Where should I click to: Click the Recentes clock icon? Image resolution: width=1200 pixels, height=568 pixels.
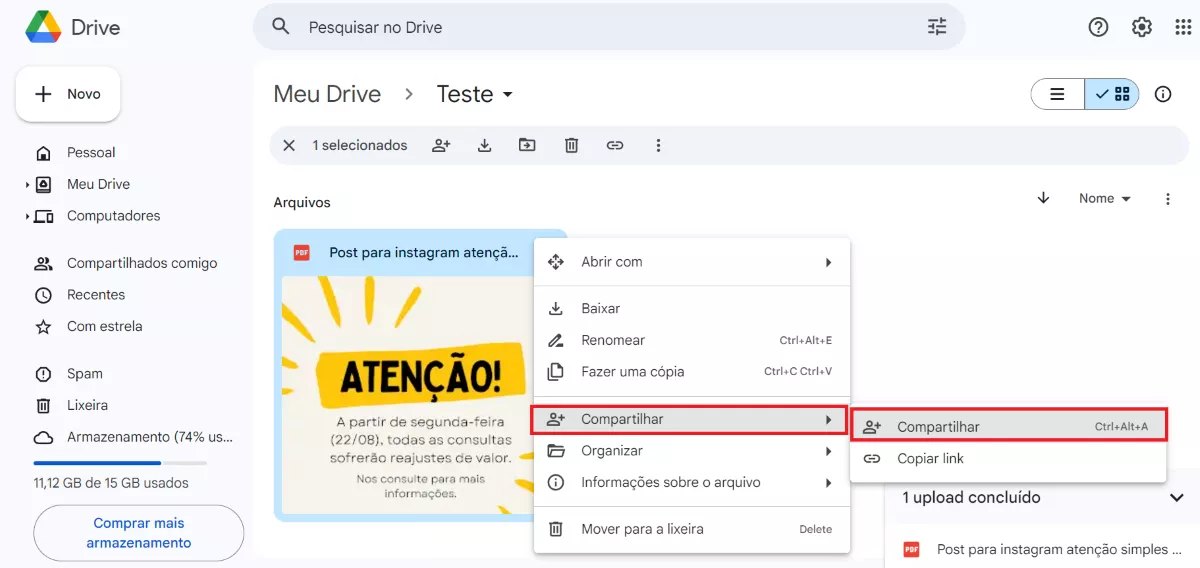[x=43, y=295]
